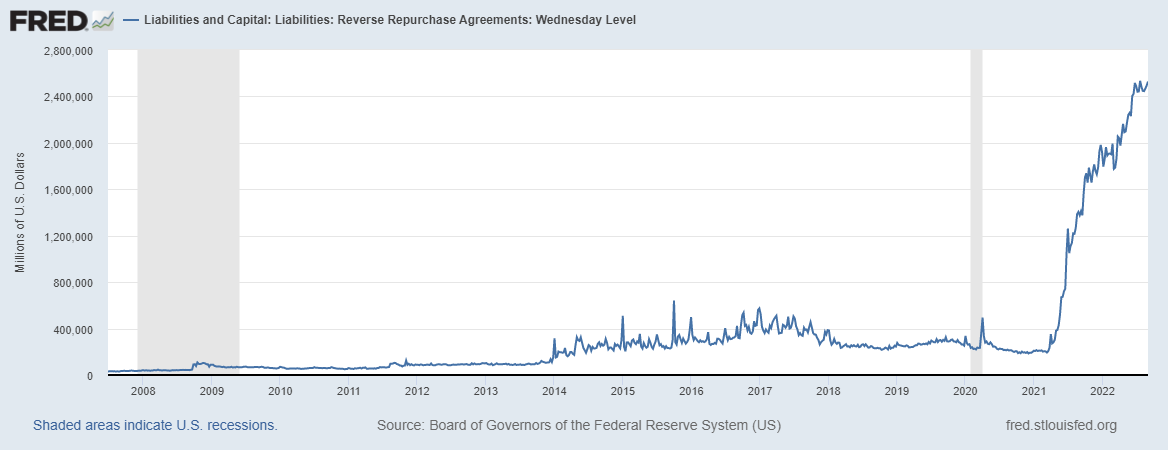Click the Millions of U.S. Dollars axis title
The height and width of the screenshot is (450, 1168).
tap(19, 213)
